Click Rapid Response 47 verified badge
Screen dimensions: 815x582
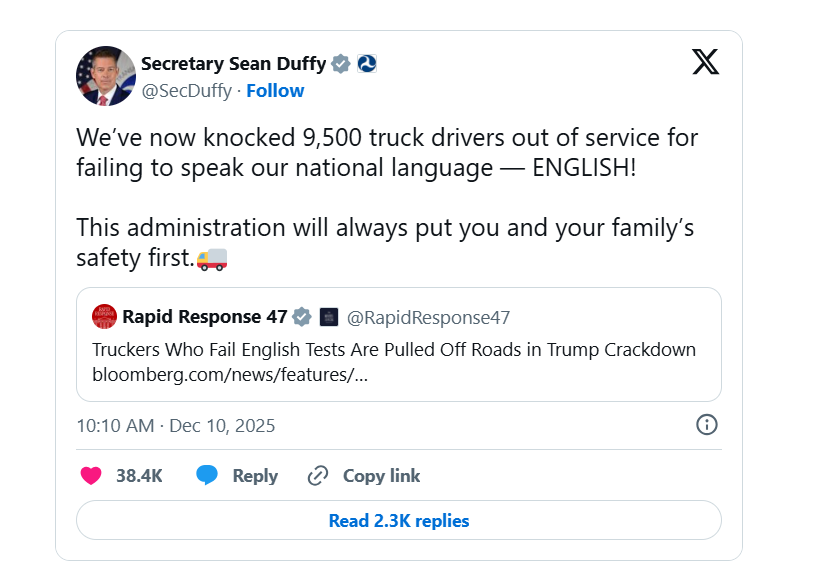[x=302, y=318]
